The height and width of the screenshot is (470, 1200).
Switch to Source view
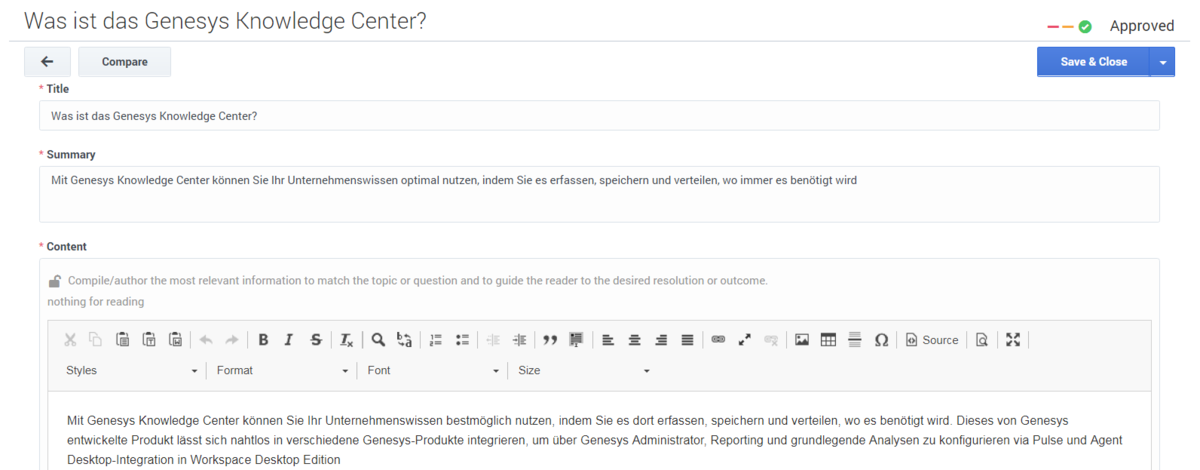tap(932, 340)
